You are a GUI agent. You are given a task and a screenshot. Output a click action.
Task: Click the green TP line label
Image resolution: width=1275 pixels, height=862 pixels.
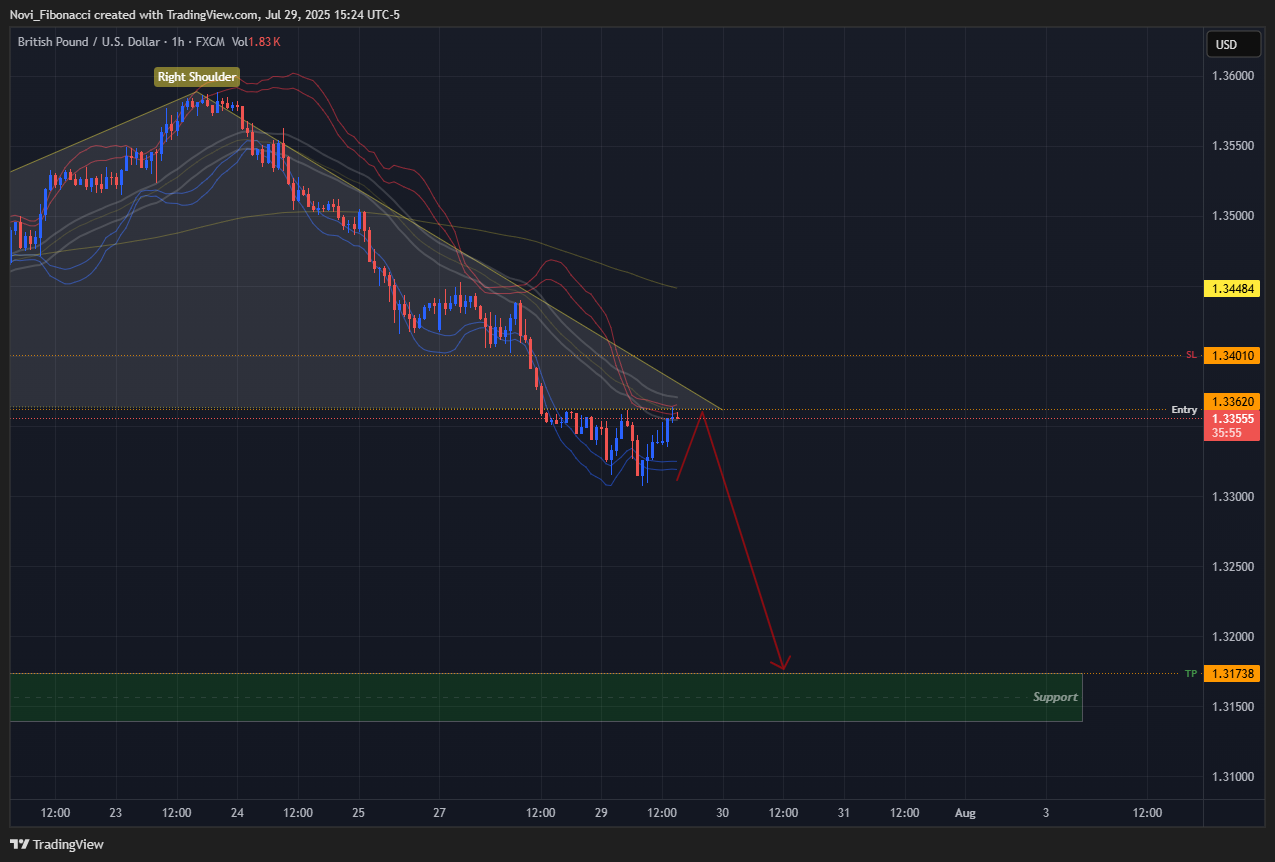[x=1191, y=674]
